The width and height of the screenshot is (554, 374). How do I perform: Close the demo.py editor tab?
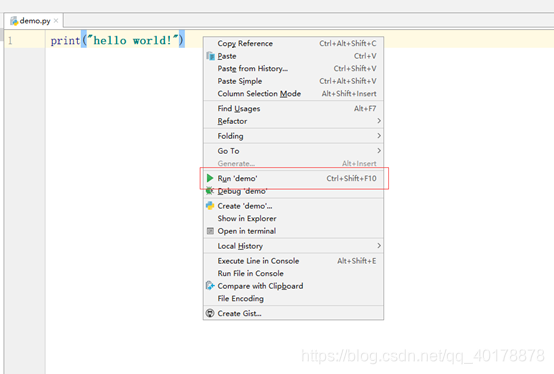tap(56, 21)
